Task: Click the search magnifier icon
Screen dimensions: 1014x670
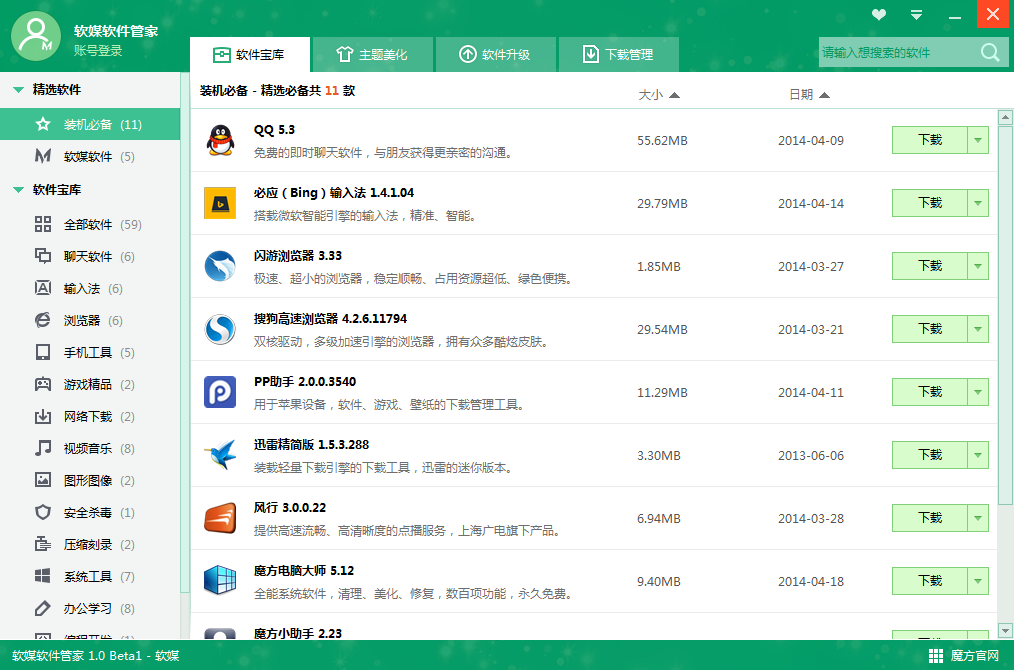Action: coord(989,53)
